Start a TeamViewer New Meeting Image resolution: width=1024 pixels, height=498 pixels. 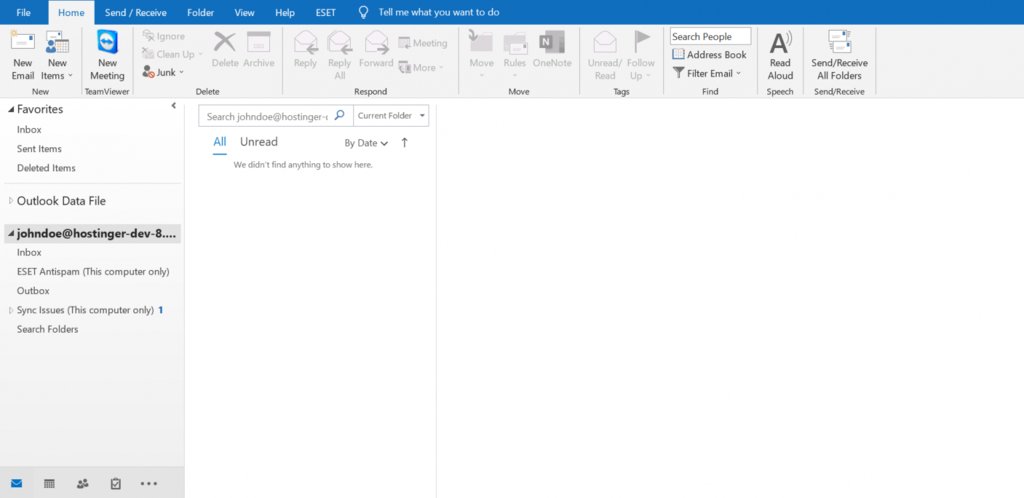click(x=107, y=55)
